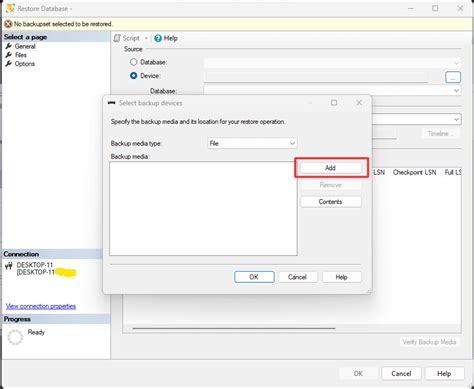The image size is (474, 389).
Task: Click the Files wrench icon
Action: [9, 55]
